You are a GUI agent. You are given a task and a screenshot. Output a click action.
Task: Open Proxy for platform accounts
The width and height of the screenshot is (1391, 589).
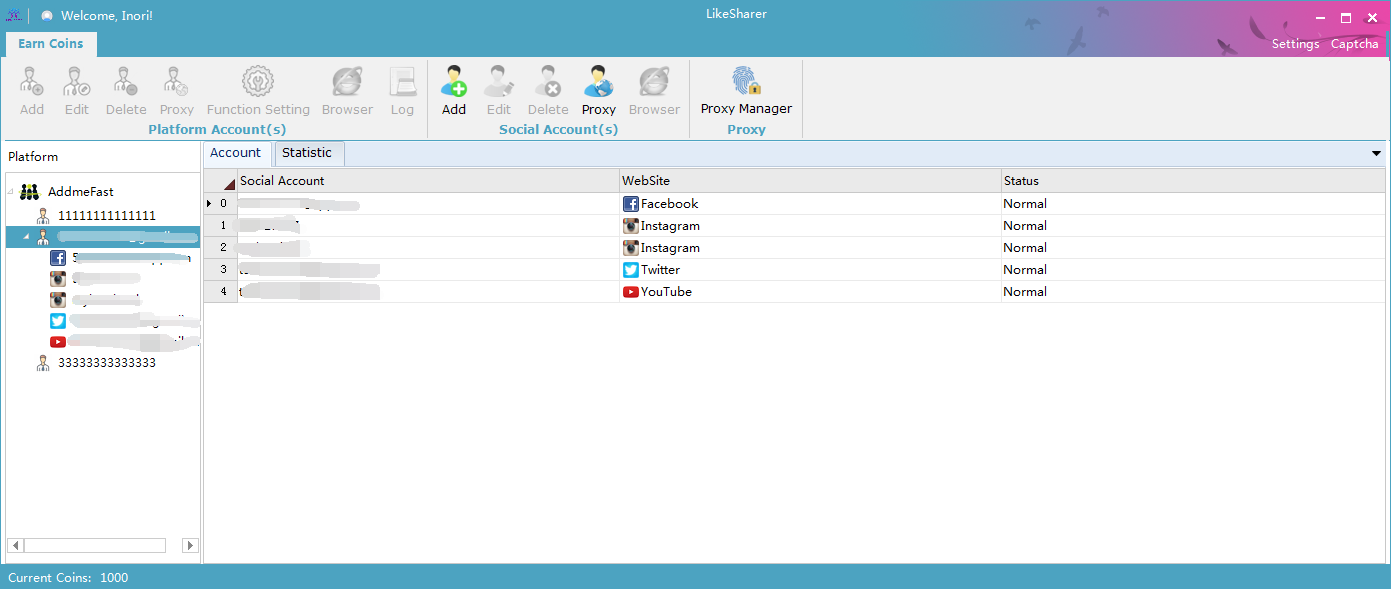pos(177,91)
